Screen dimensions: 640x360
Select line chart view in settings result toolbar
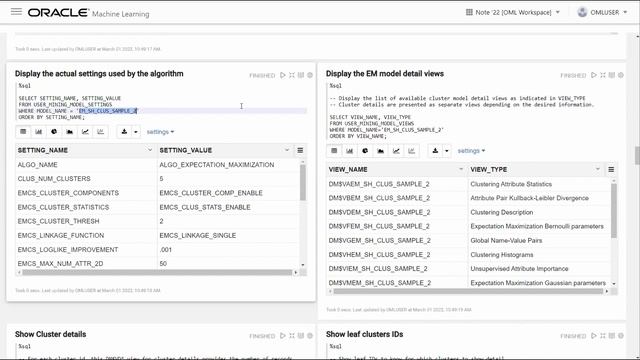pos(85,132)
